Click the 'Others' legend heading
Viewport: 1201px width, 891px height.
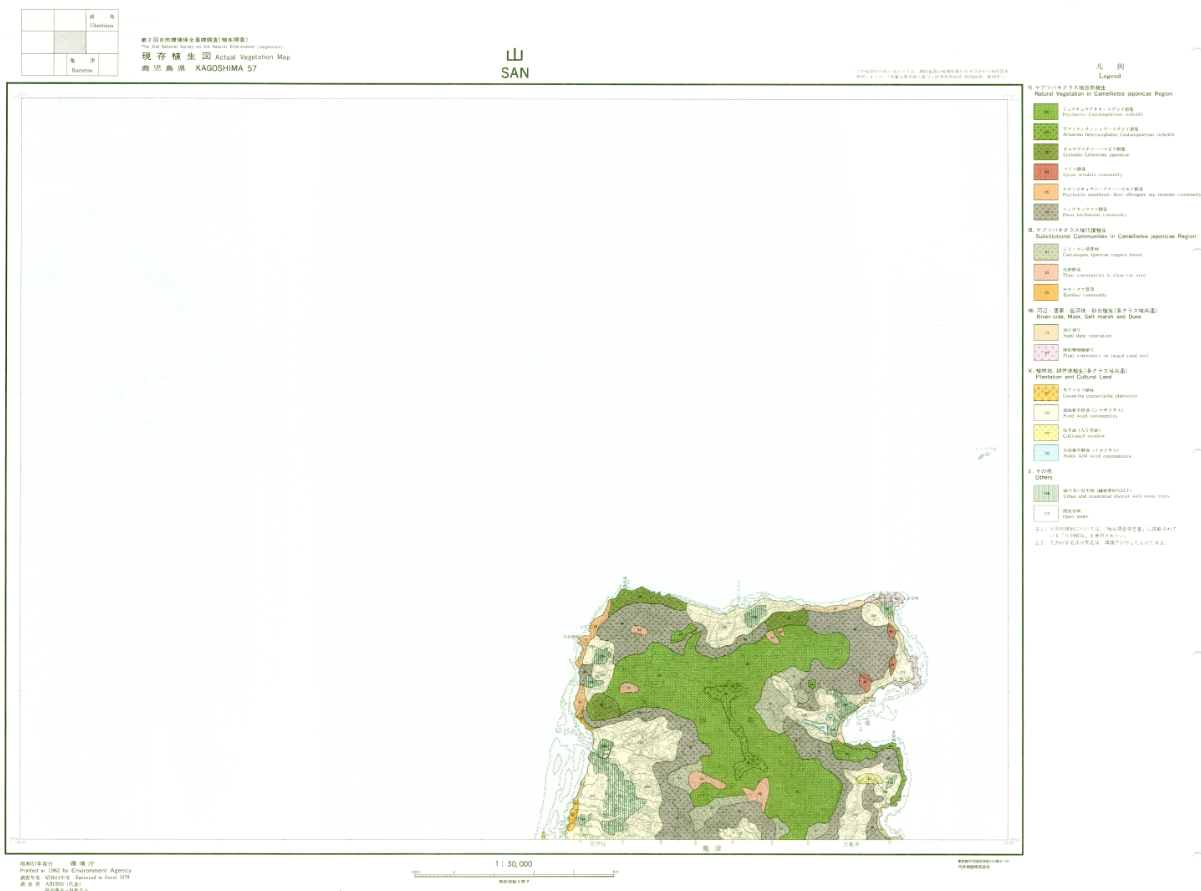(1044, 477)
